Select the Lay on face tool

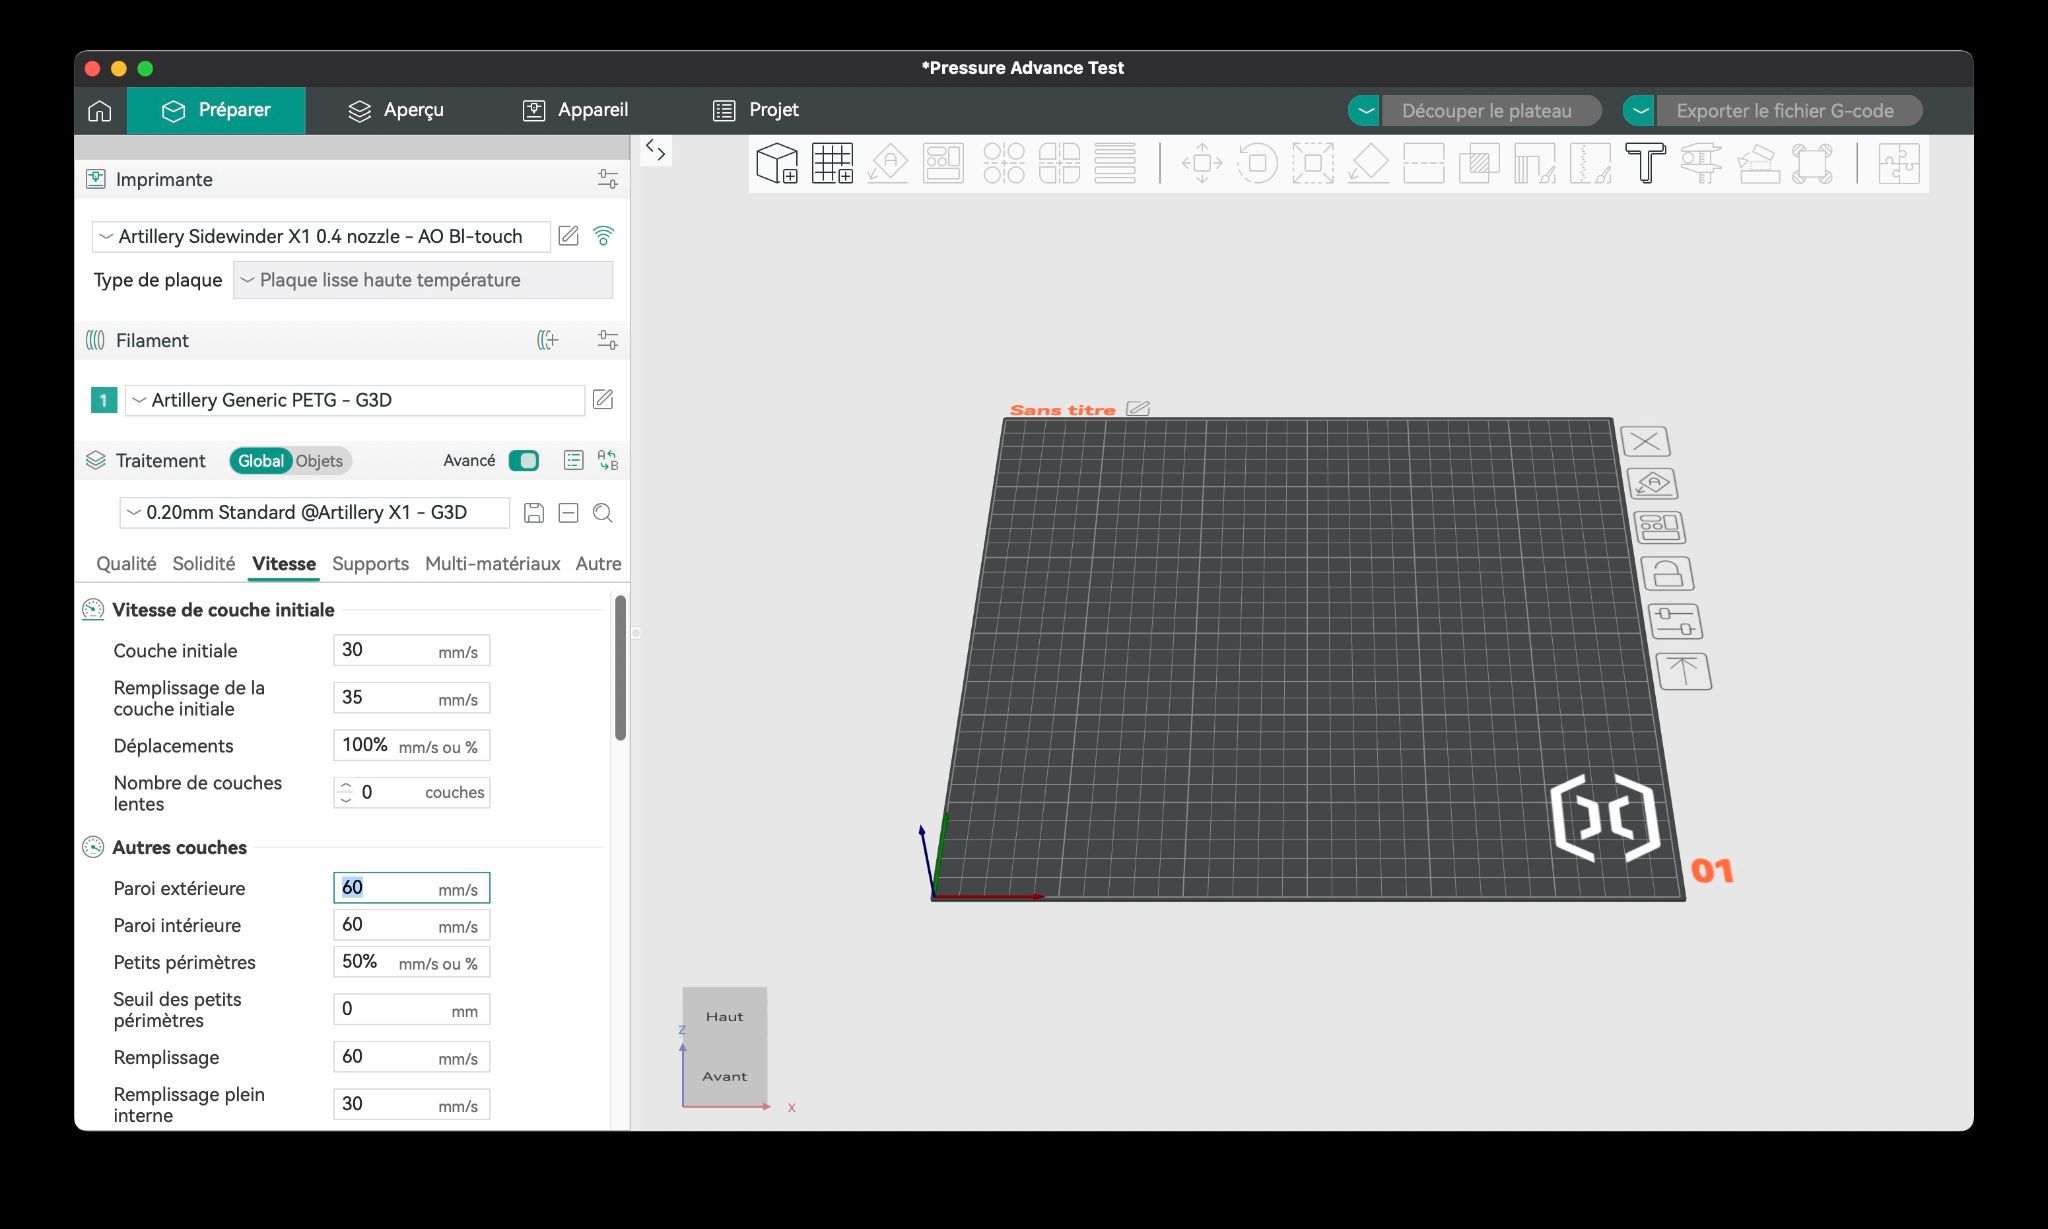(1368, 163)
